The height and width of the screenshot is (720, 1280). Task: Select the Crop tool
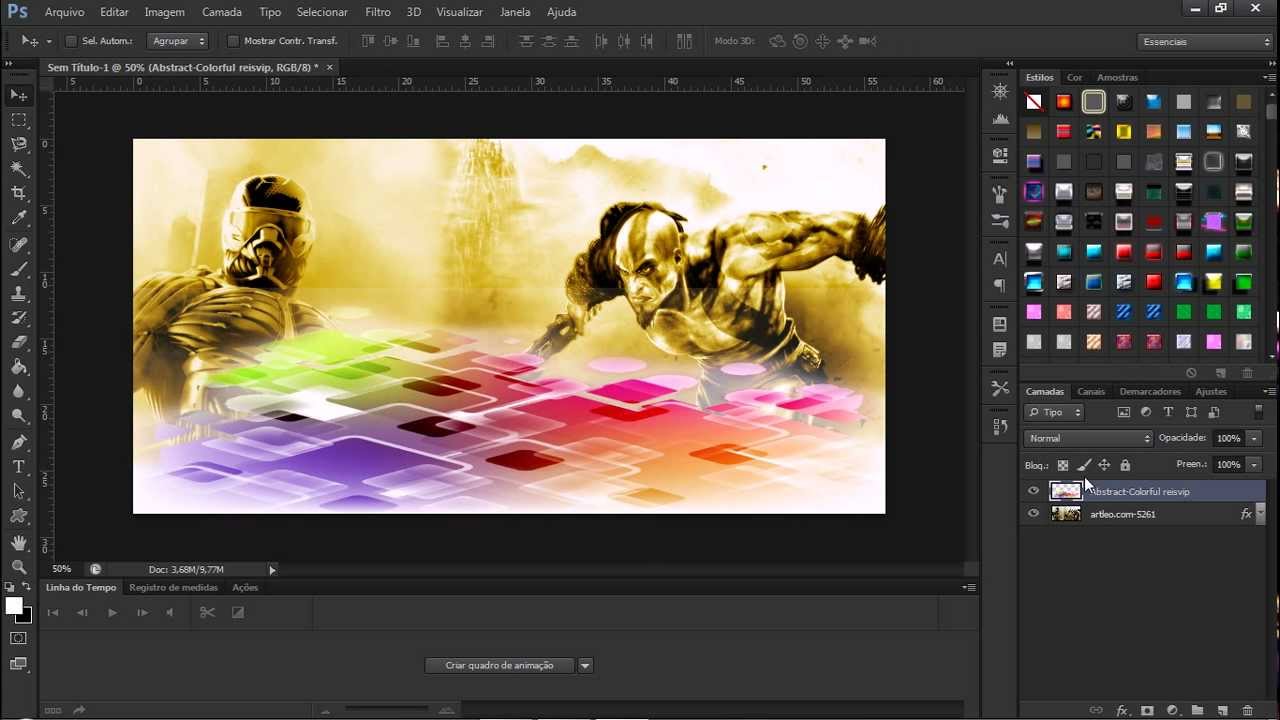click(19, 194)
